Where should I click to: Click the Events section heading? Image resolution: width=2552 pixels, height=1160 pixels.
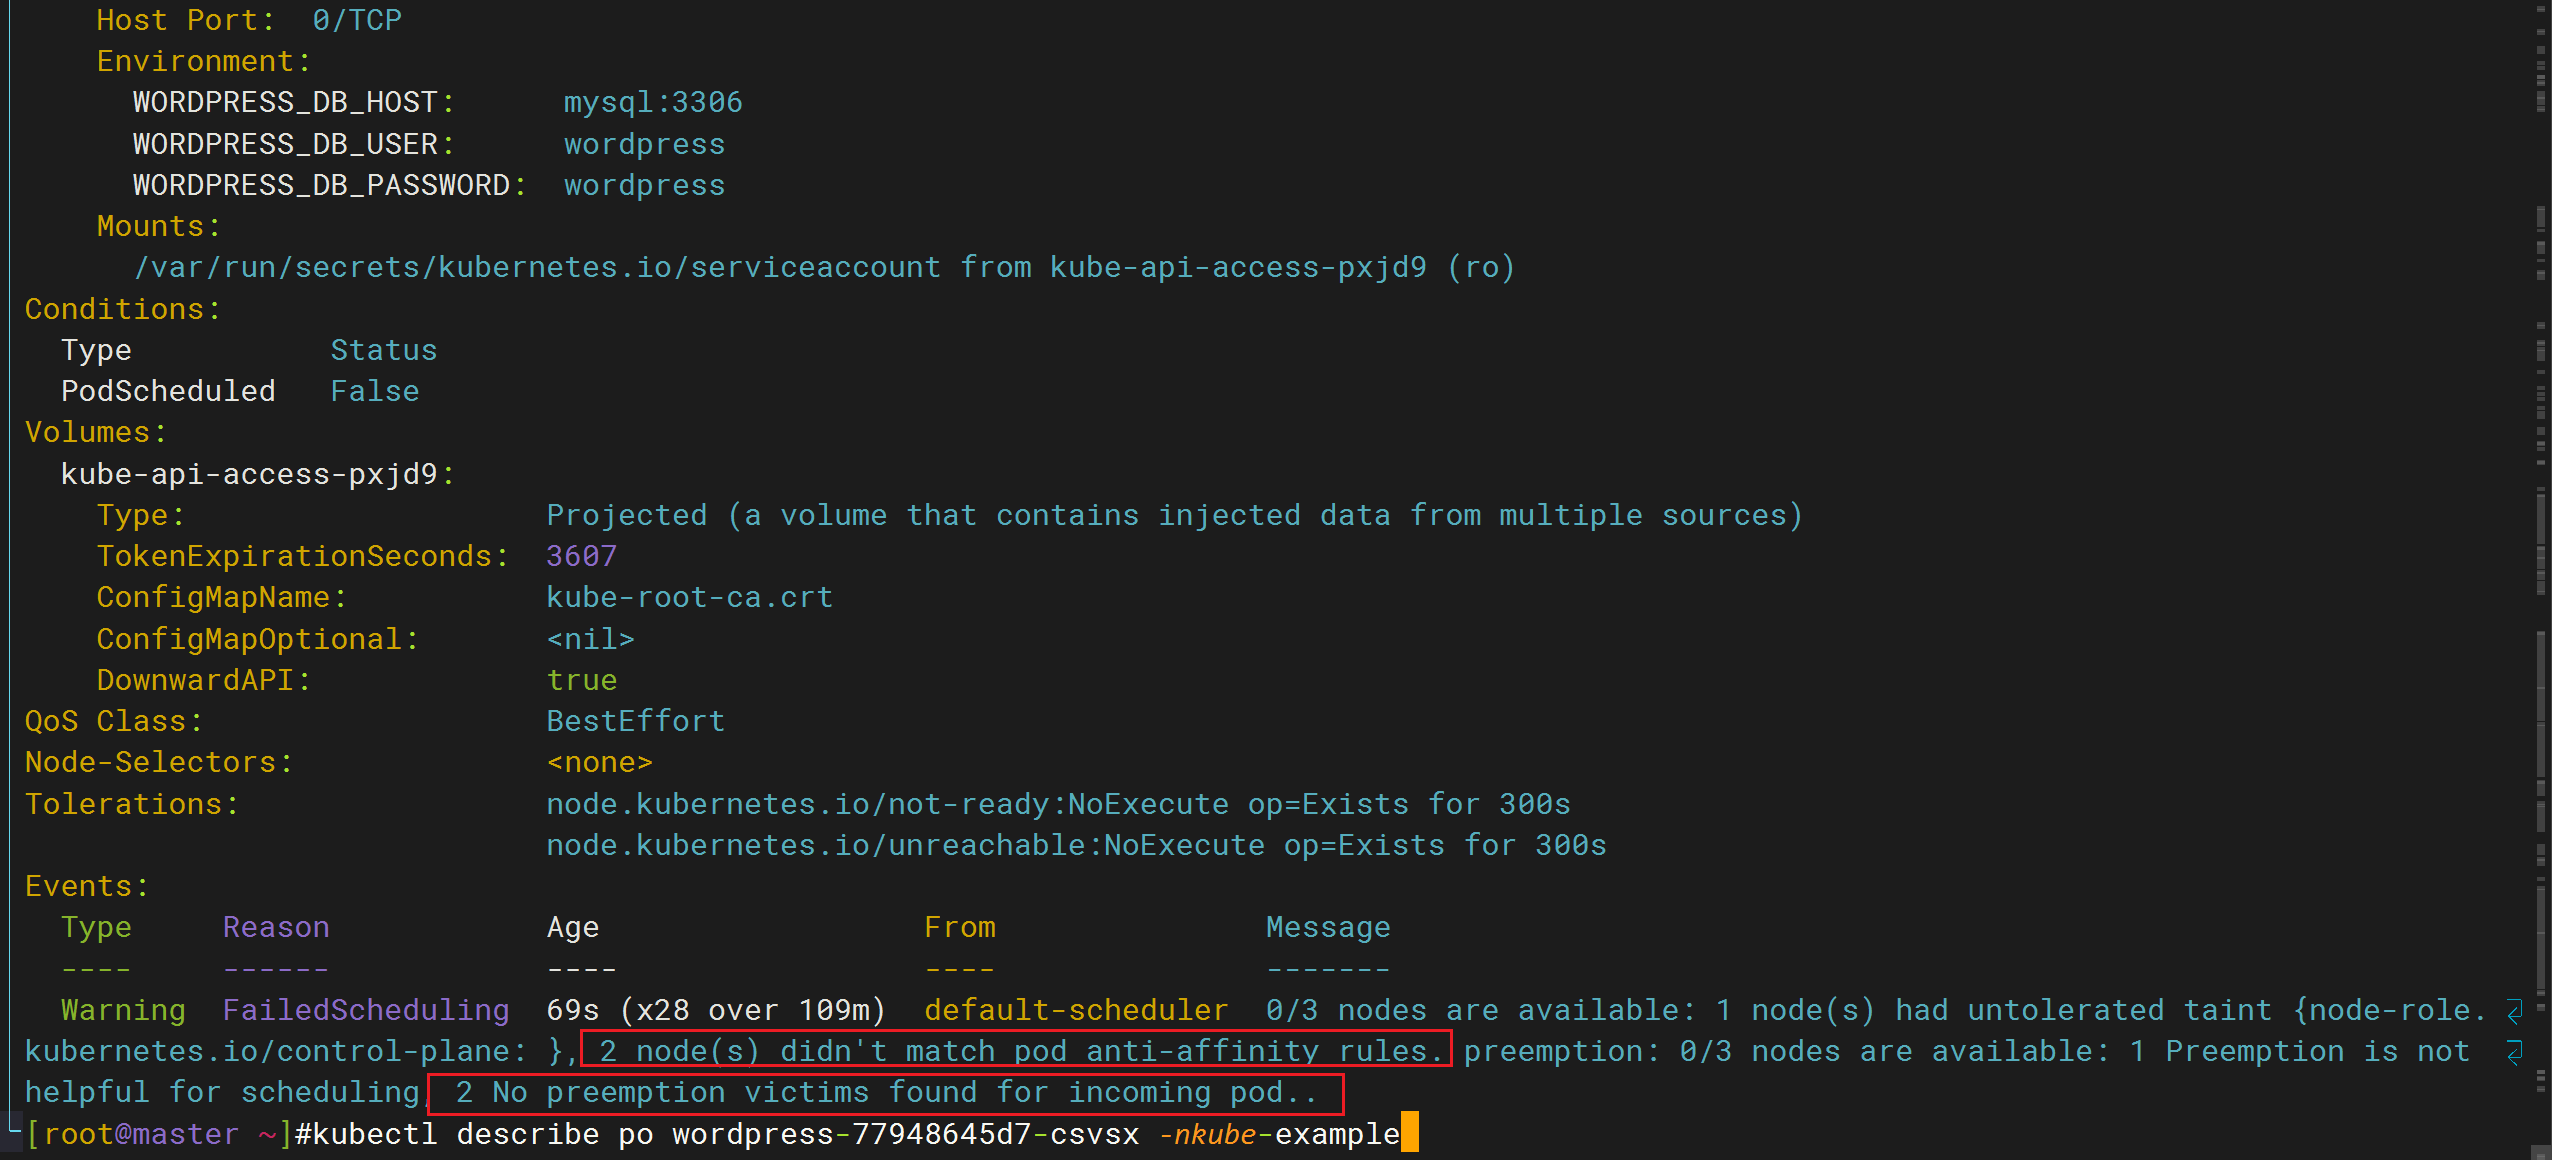[x=87, y=886]
